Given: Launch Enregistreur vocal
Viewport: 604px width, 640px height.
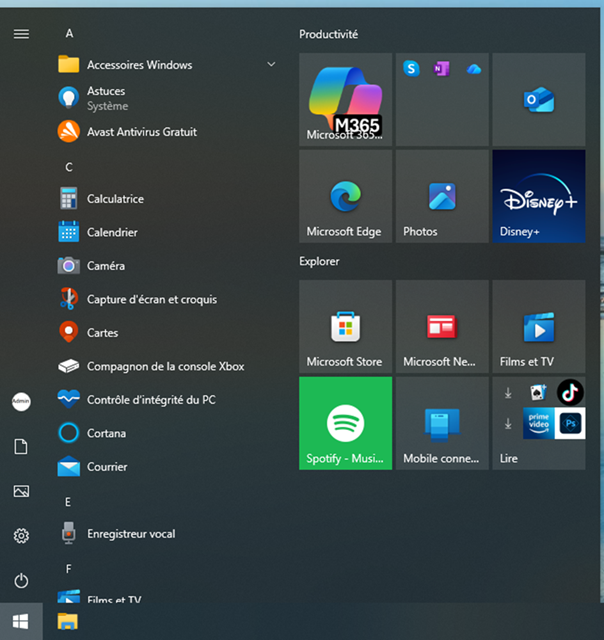Looking at the screenshot, I should 167,533.
